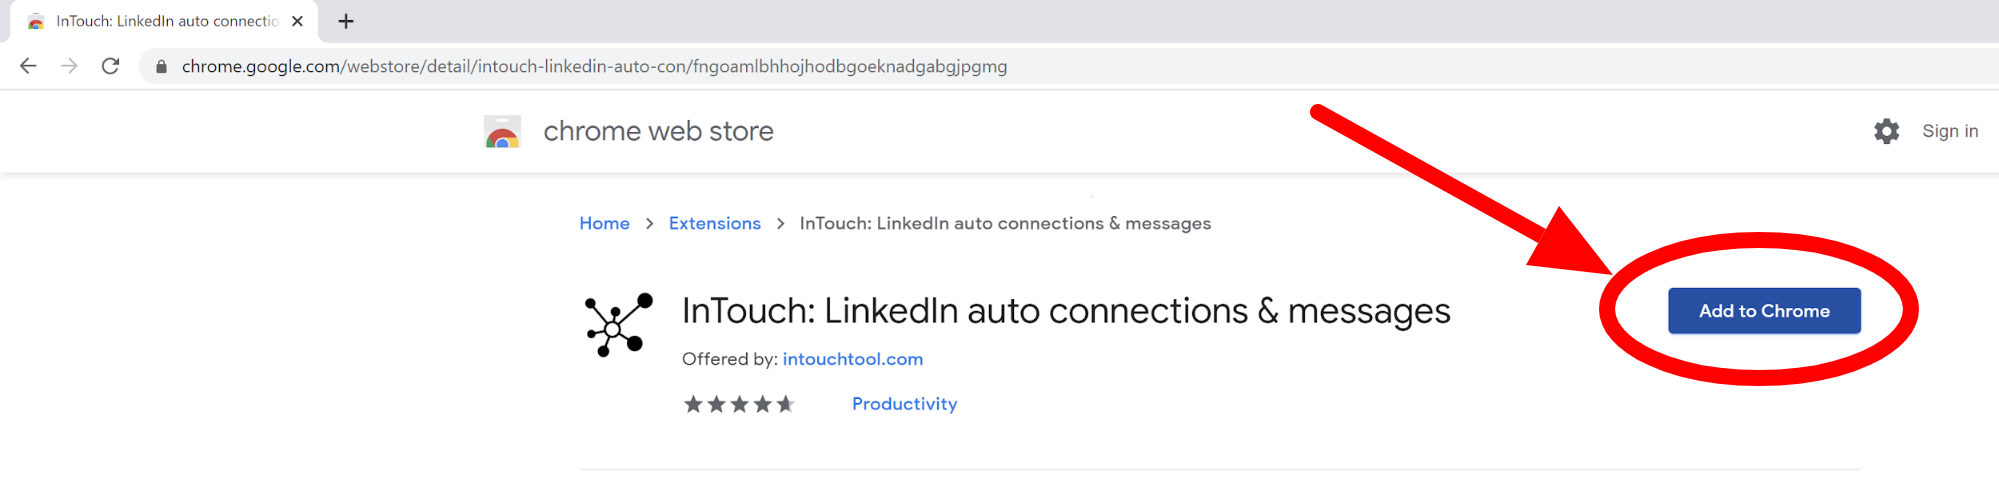Open the web store settings gear
The height and width of the screenshot is (490, 1999).
(1886, 131)
